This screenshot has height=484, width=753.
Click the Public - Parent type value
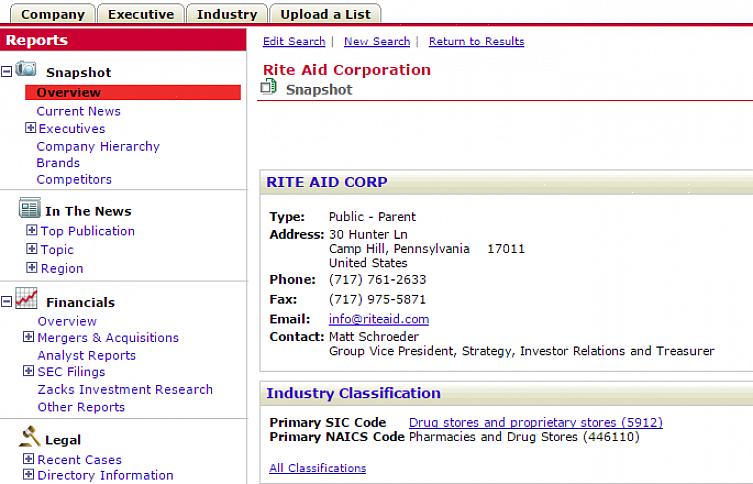[372, 217]
